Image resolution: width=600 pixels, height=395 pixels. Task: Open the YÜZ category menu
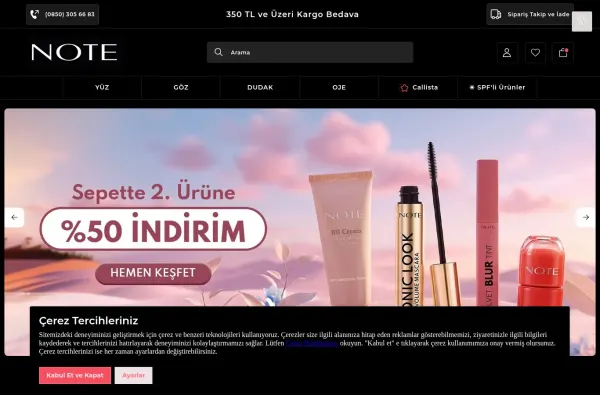coord(102,88)
